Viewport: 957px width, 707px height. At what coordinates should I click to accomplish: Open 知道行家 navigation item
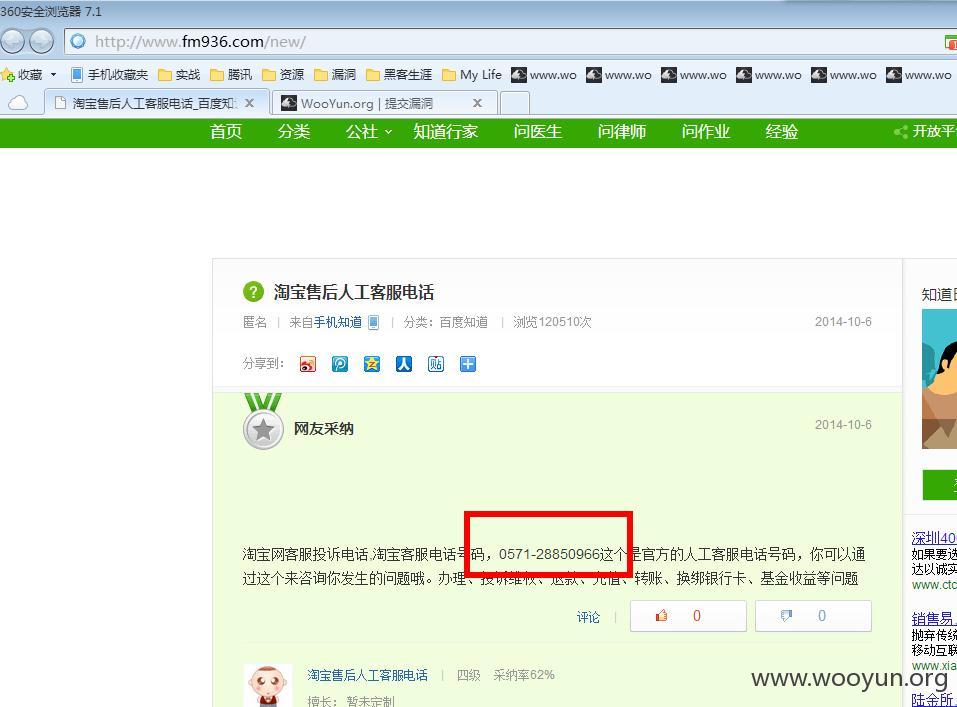point(446,132)
